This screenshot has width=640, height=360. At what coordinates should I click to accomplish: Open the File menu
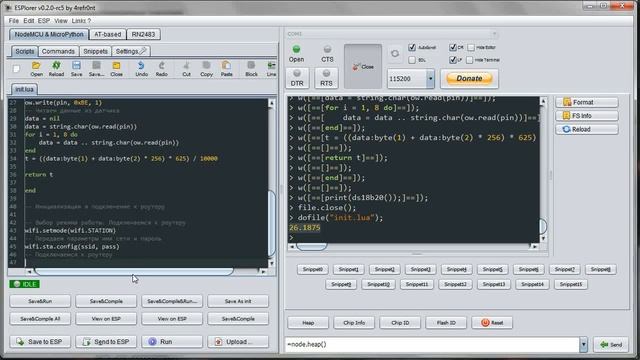coord(13,20)
